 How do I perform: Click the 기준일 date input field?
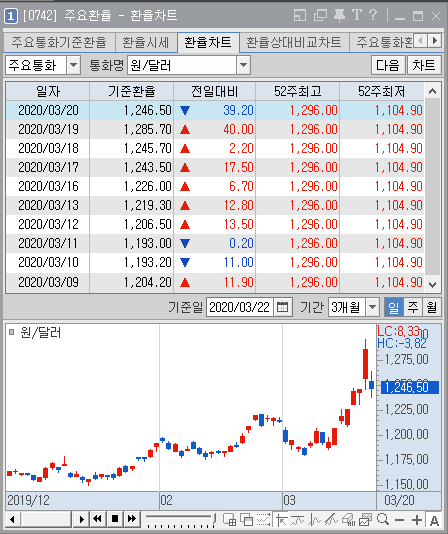point(240,307)
